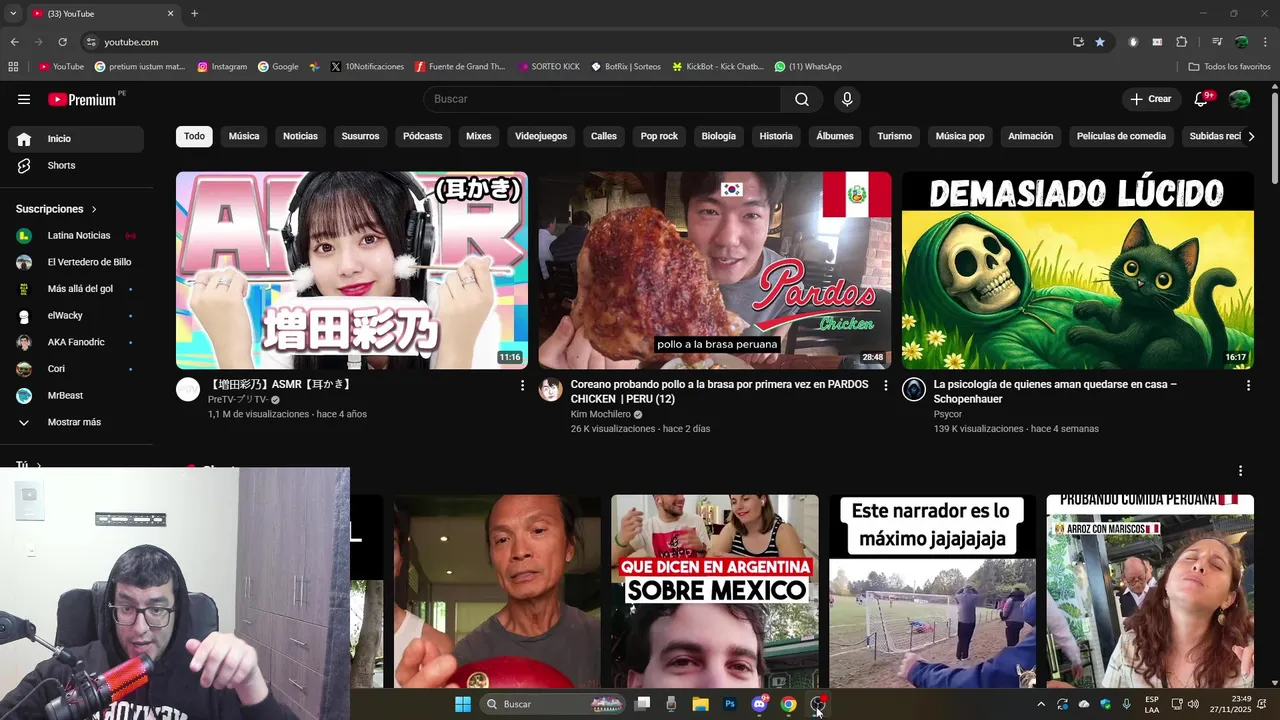Open Discord from the taskbar

pos(759,704)
